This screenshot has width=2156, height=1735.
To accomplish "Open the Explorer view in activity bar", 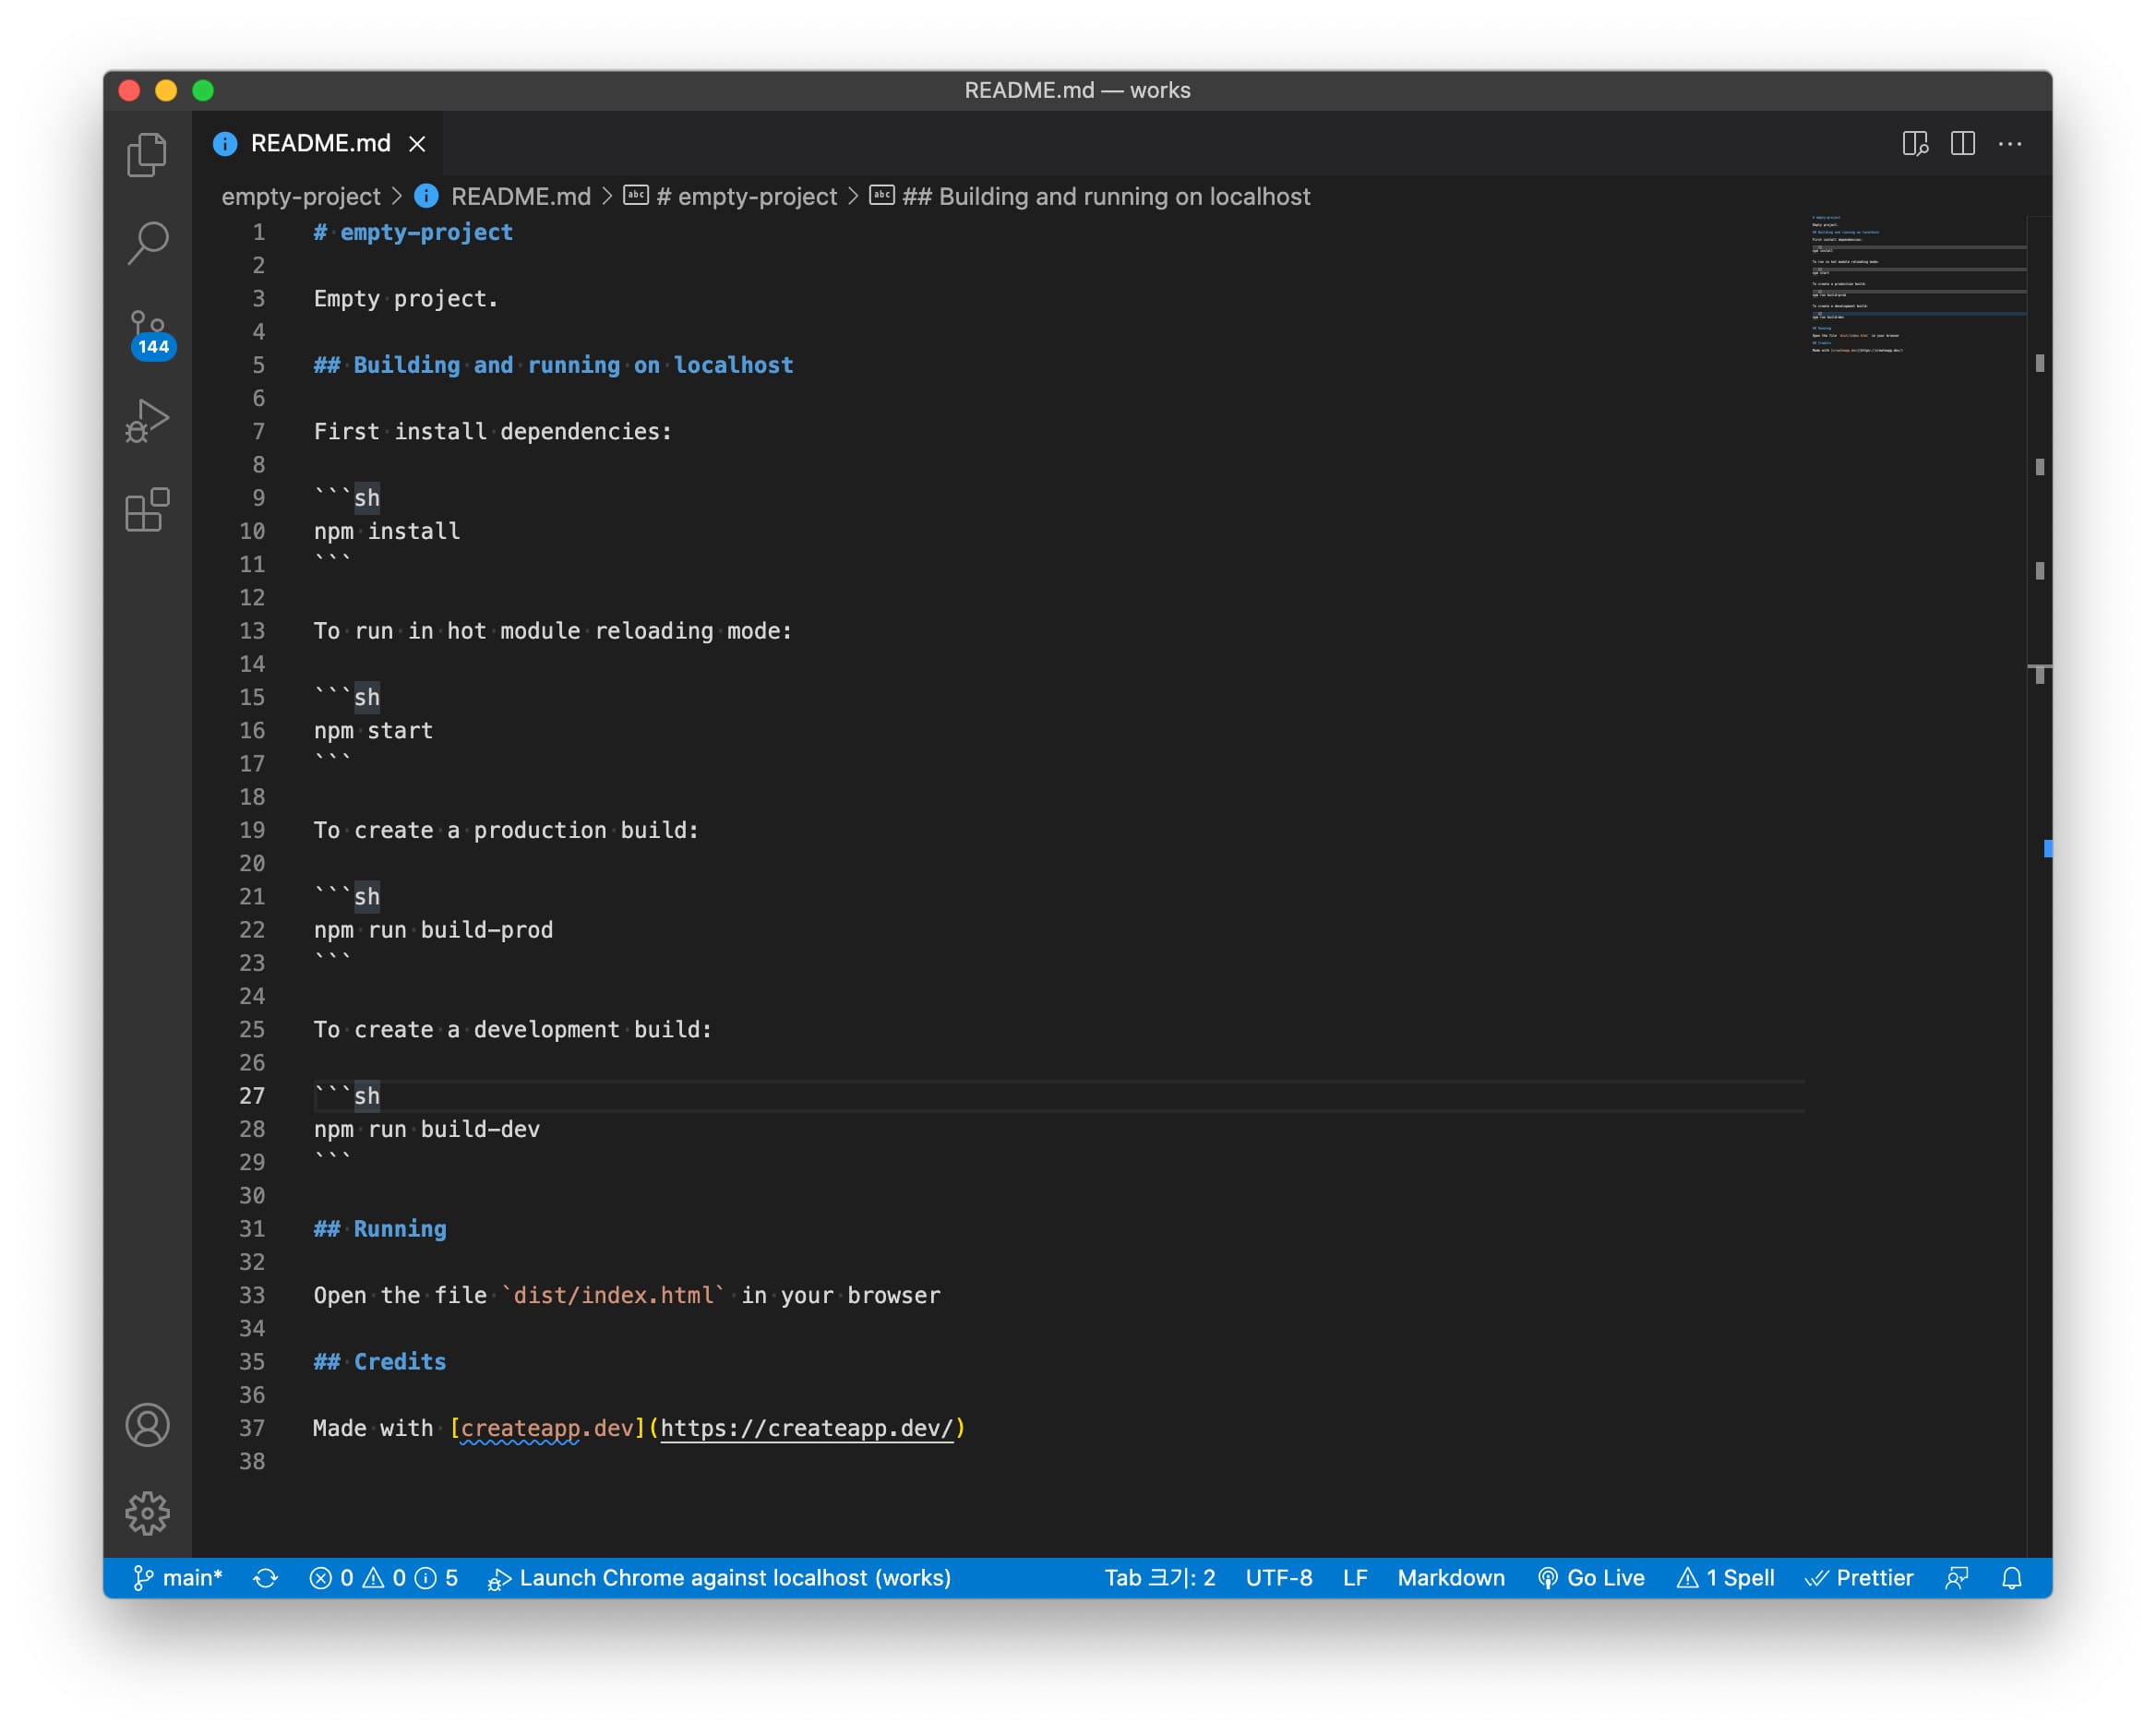I will pos(147,155).
